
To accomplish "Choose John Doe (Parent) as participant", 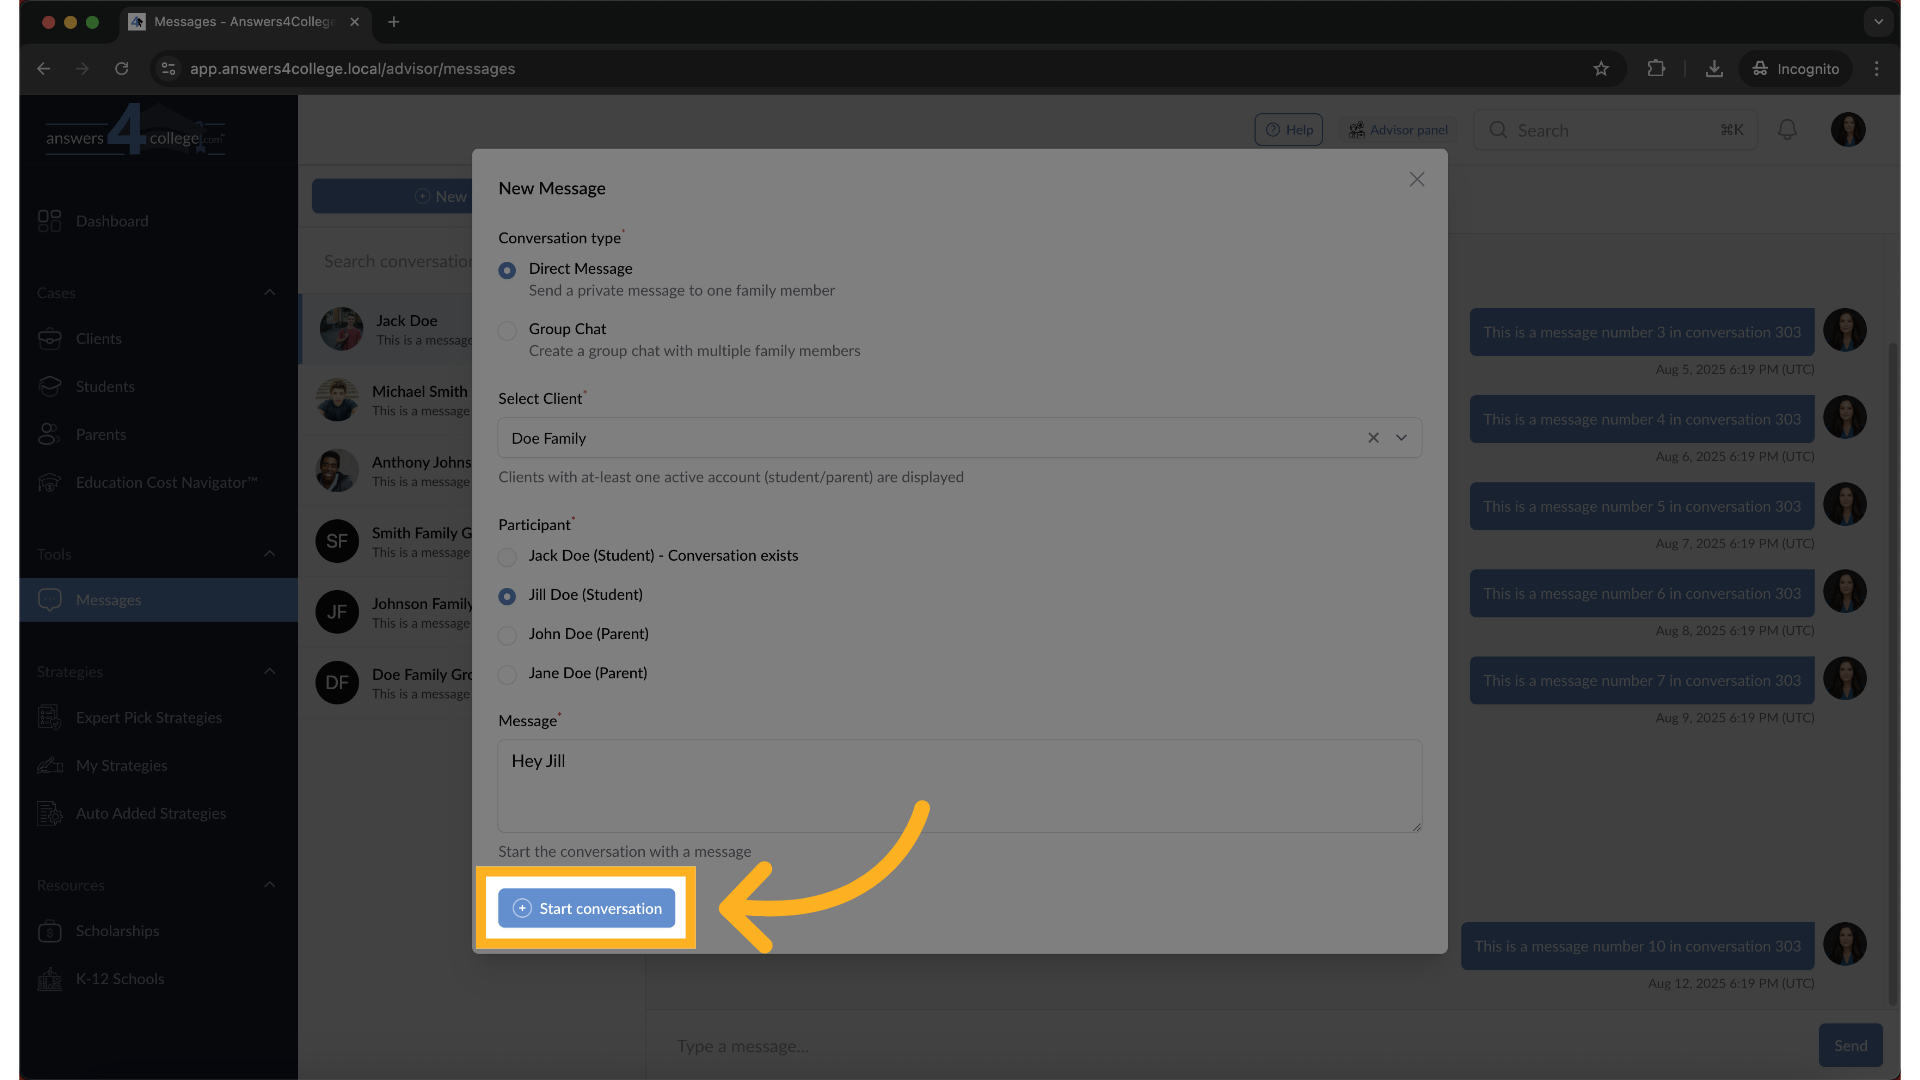I will click(x=508, y=635).
